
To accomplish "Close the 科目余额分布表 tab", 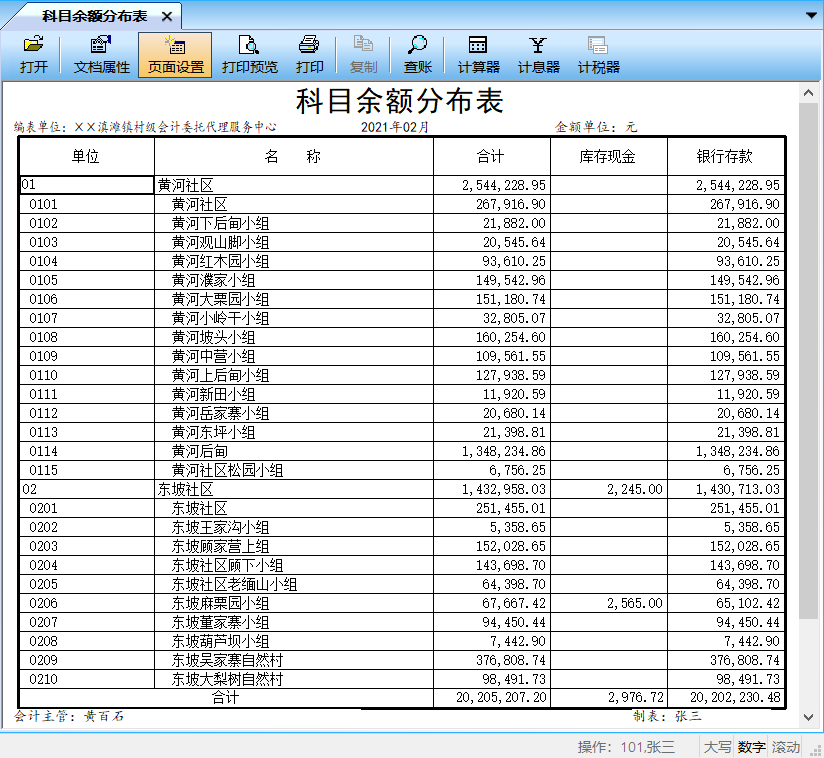I will [x=166, y=17].
